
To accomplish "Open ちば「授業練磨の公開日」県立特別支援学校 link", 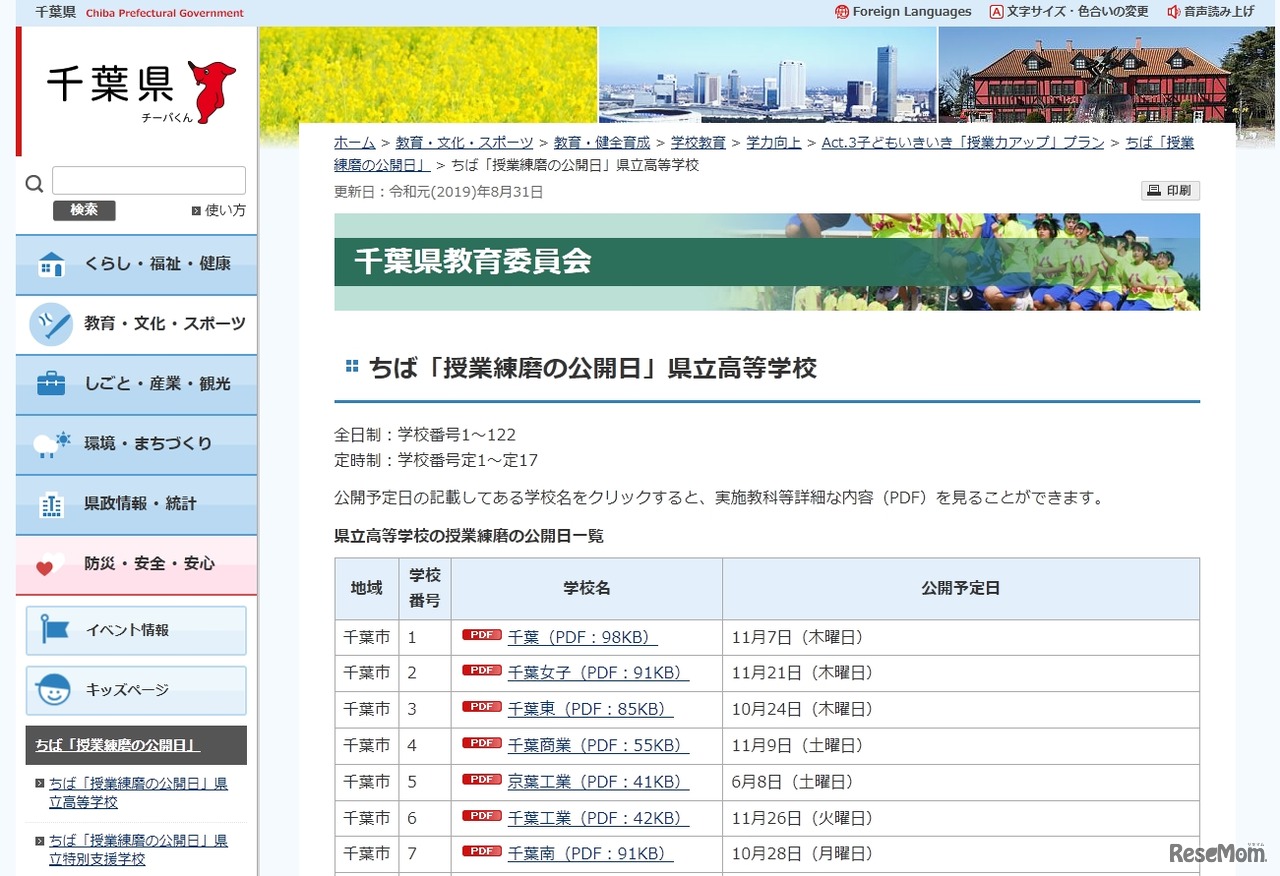I will click(x=137, y=849).
